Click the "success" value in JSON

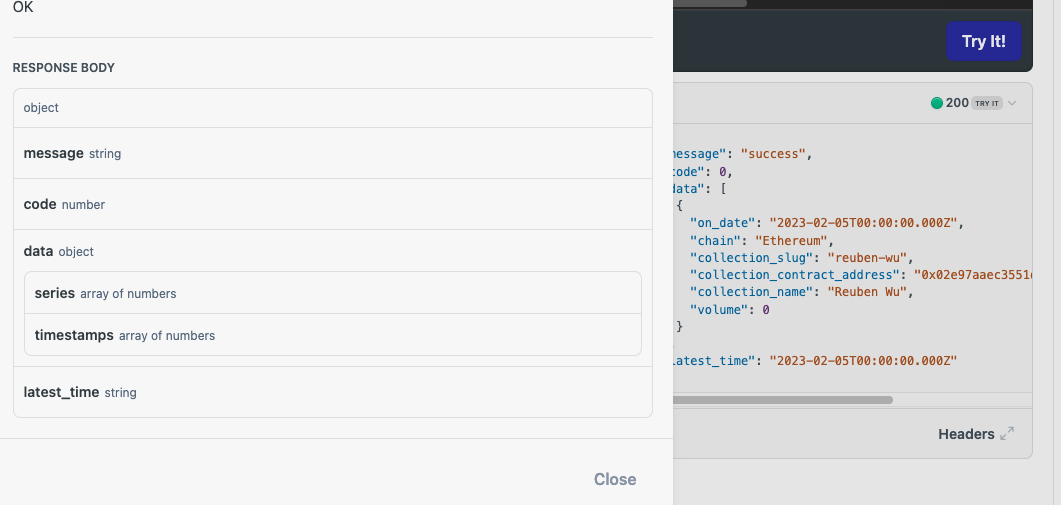pos(773,154)
